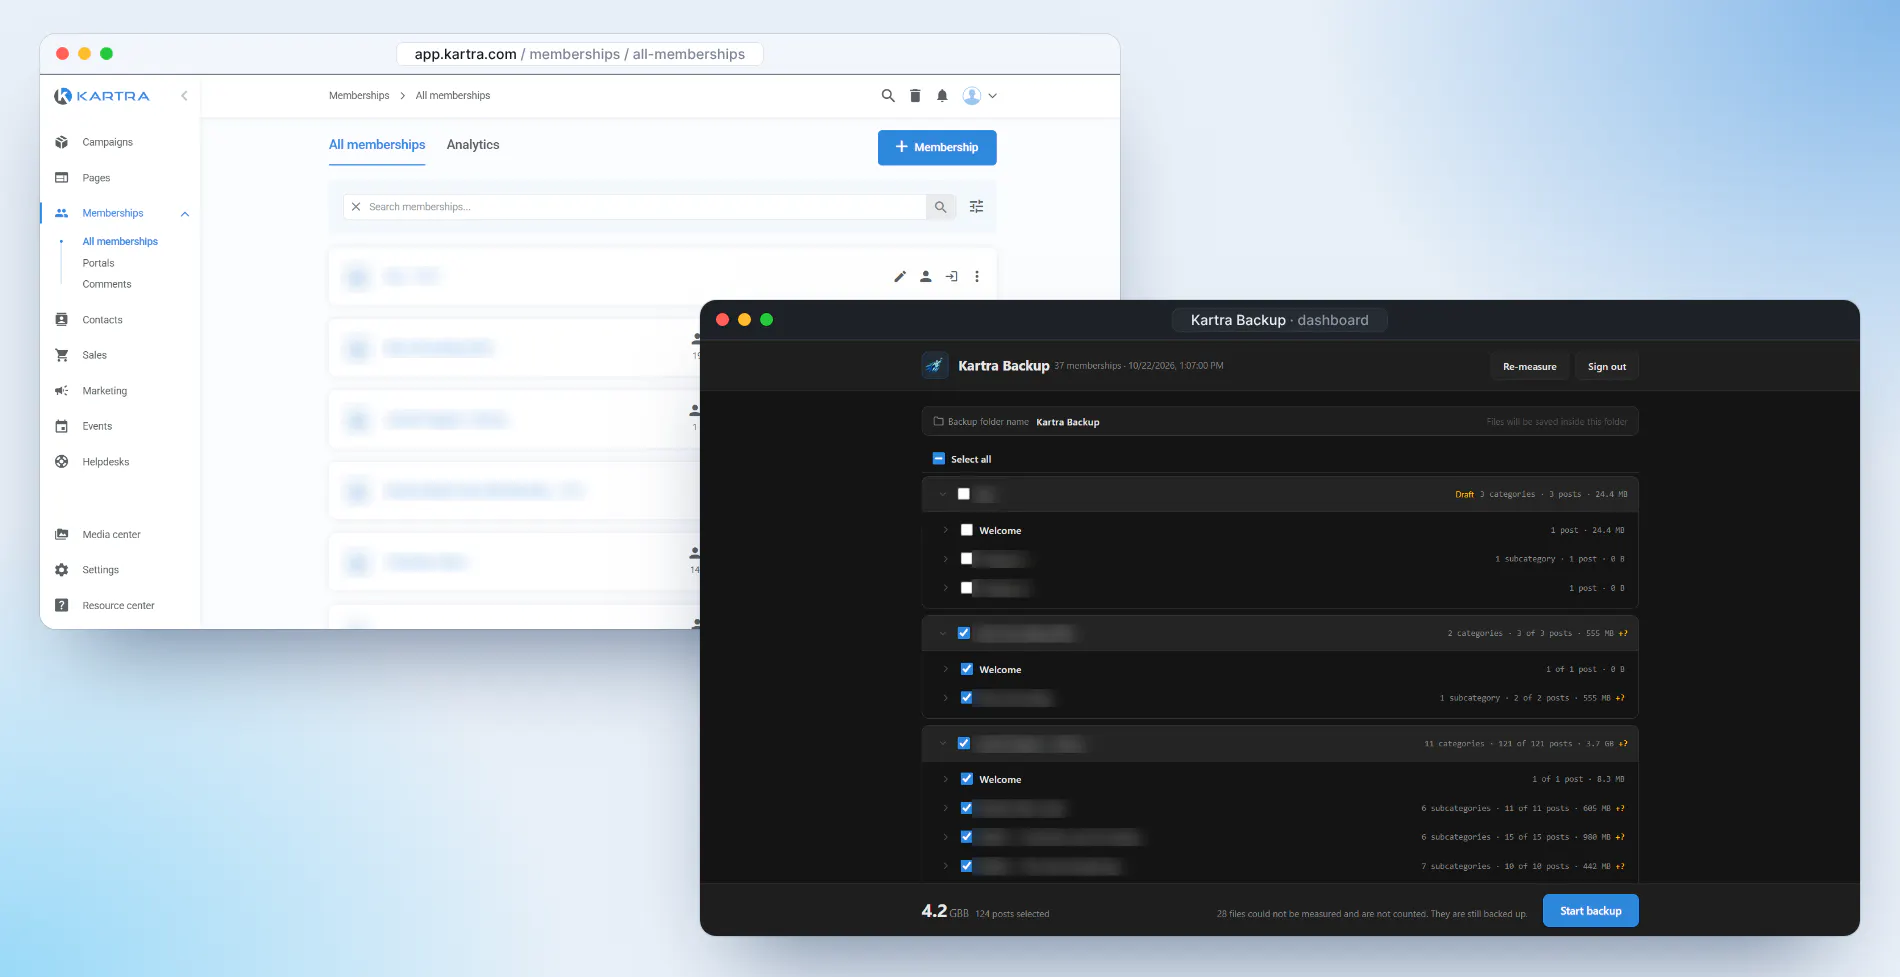Open Sales in Kartra sidebar
Screen dimensions: 1900x977
[94, 355]
